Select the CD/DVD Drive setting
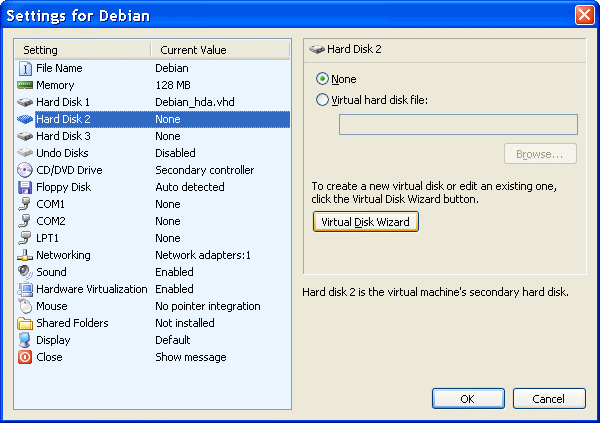The image size is (600, 423). pos(153,170)
